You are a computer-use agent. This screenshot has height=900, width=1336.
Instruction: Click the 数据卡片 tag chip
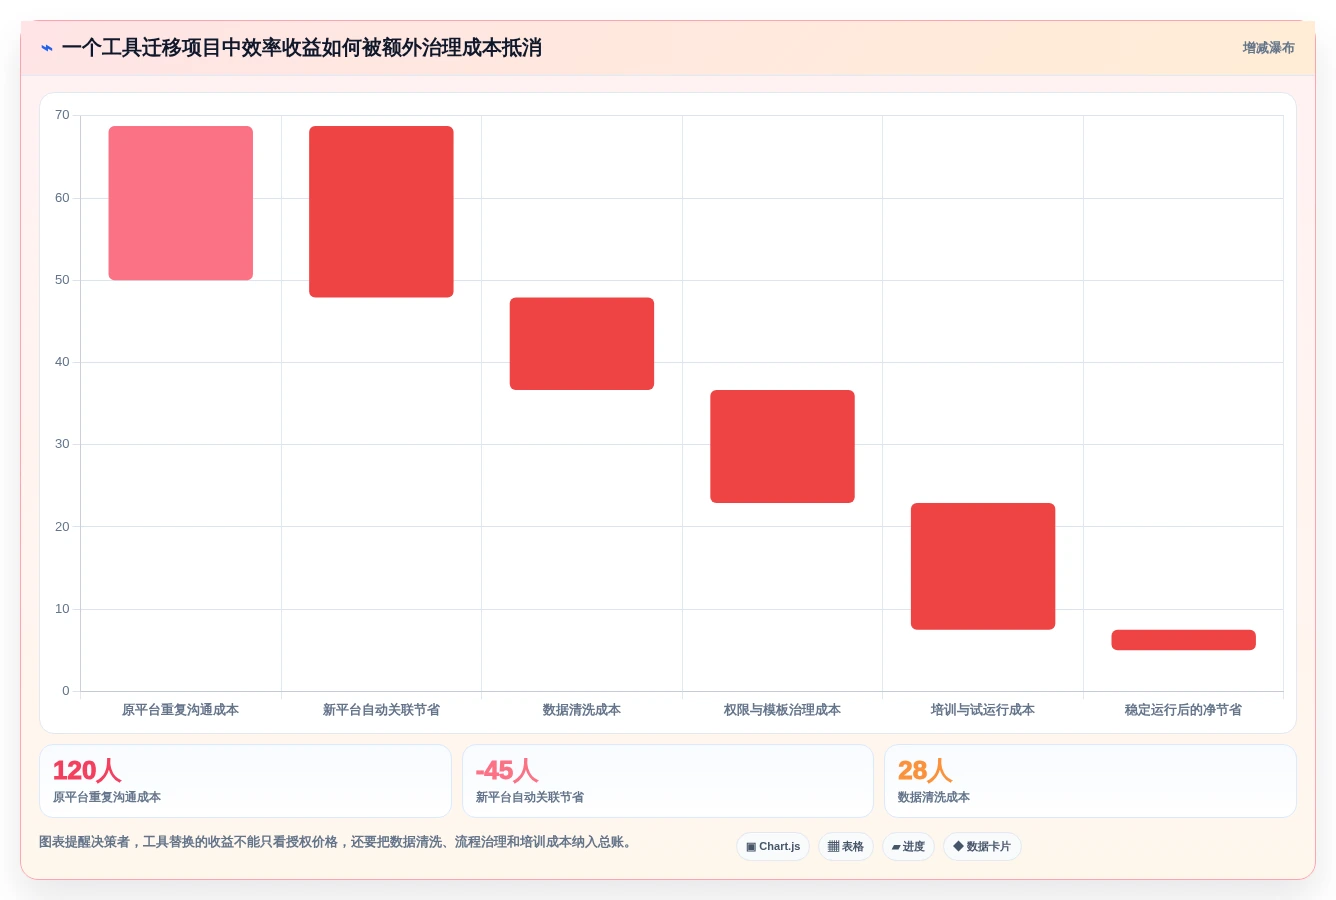(982, 846)
